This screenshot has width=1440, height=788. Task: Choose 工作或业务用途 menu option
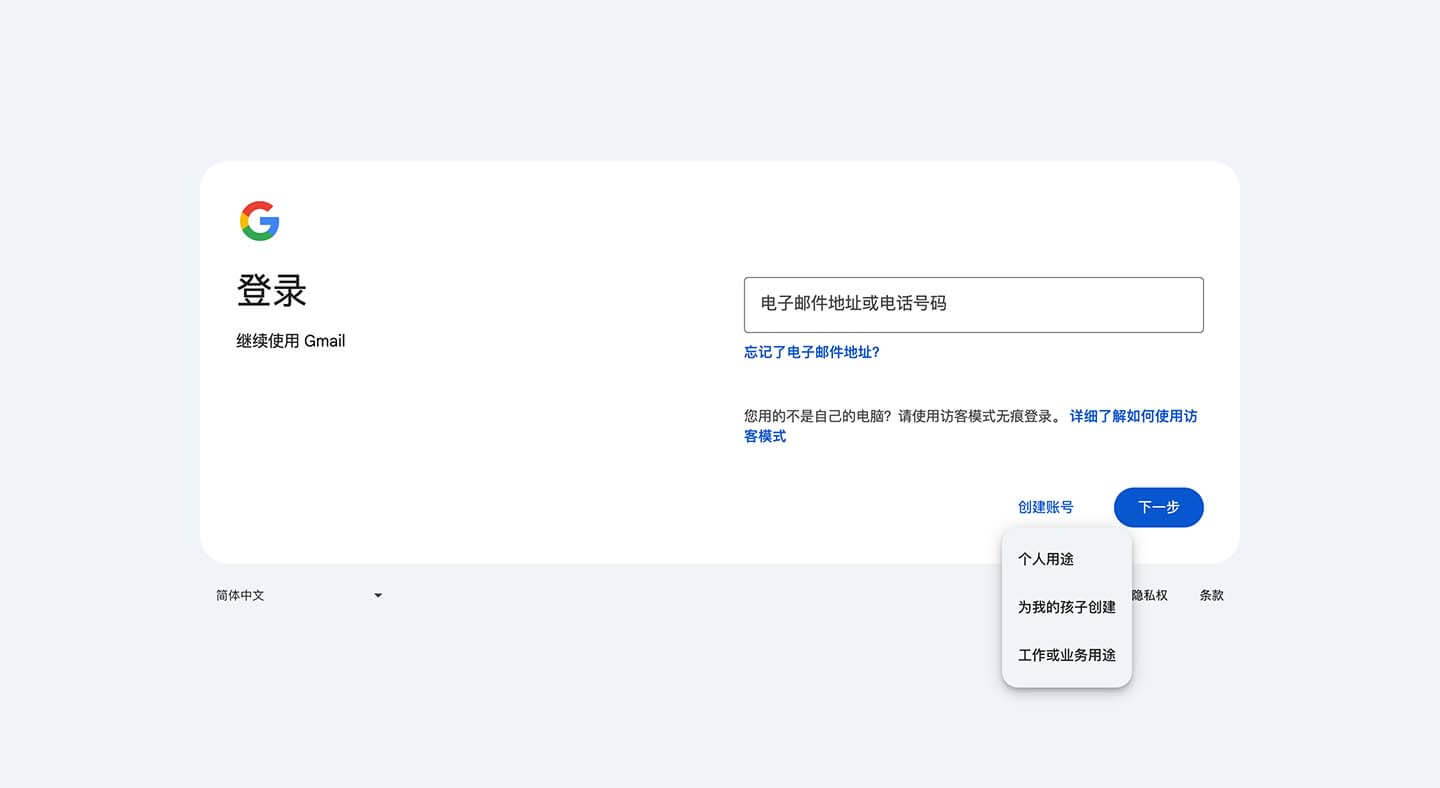(1067, 655)
